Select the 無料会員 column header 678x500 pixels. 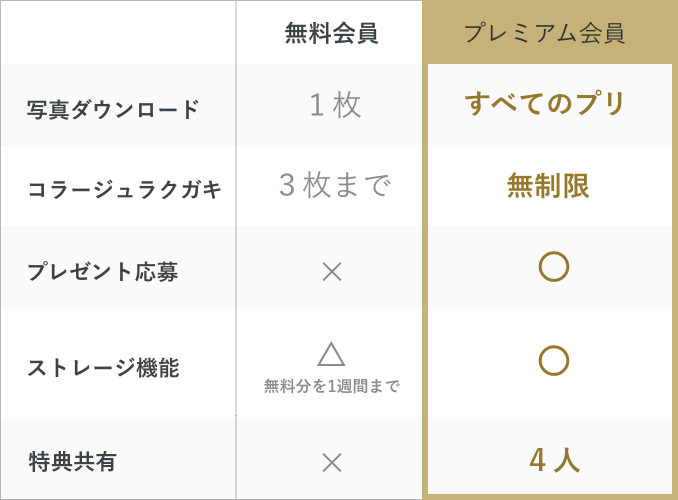click(x=331, y=33)
